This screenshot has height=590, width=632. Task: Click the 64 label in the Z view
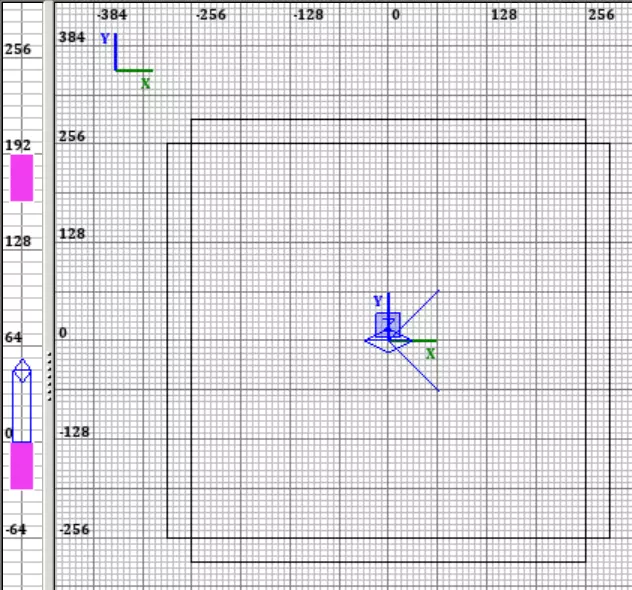(x=13, y=337)
